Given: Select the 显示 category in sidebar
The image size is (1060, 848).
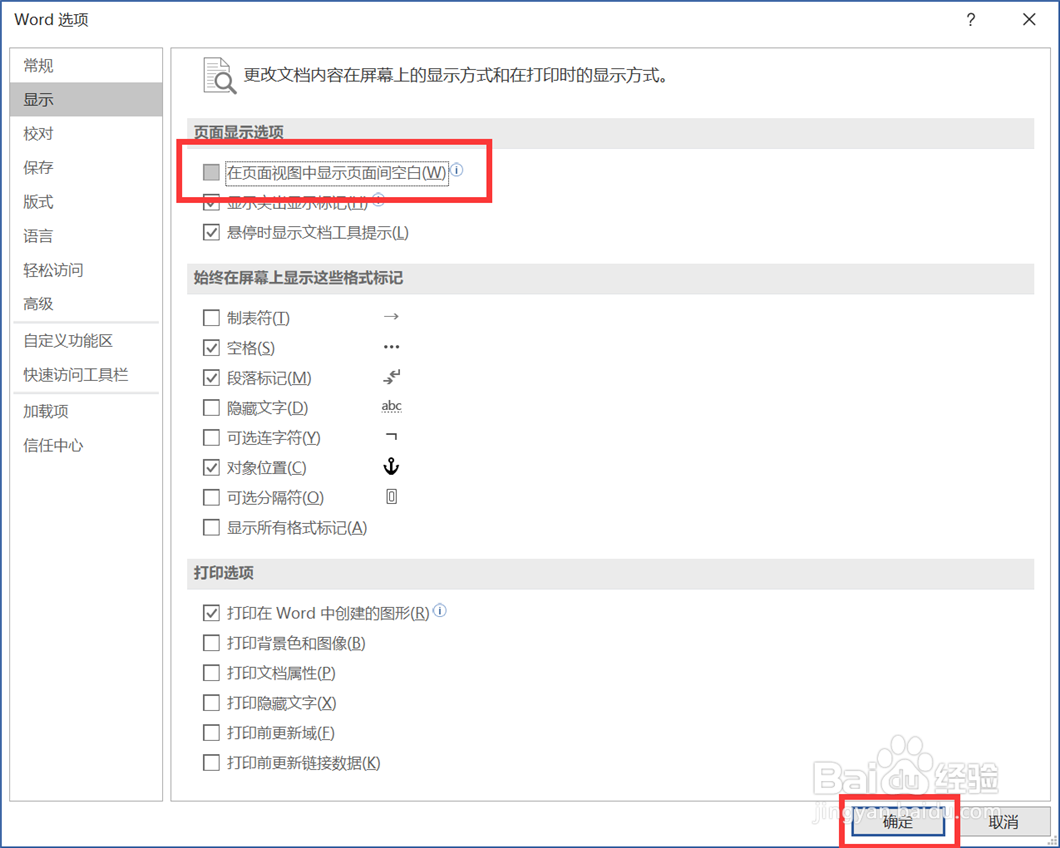Looking at the screenshot, I should coord(86,99).
